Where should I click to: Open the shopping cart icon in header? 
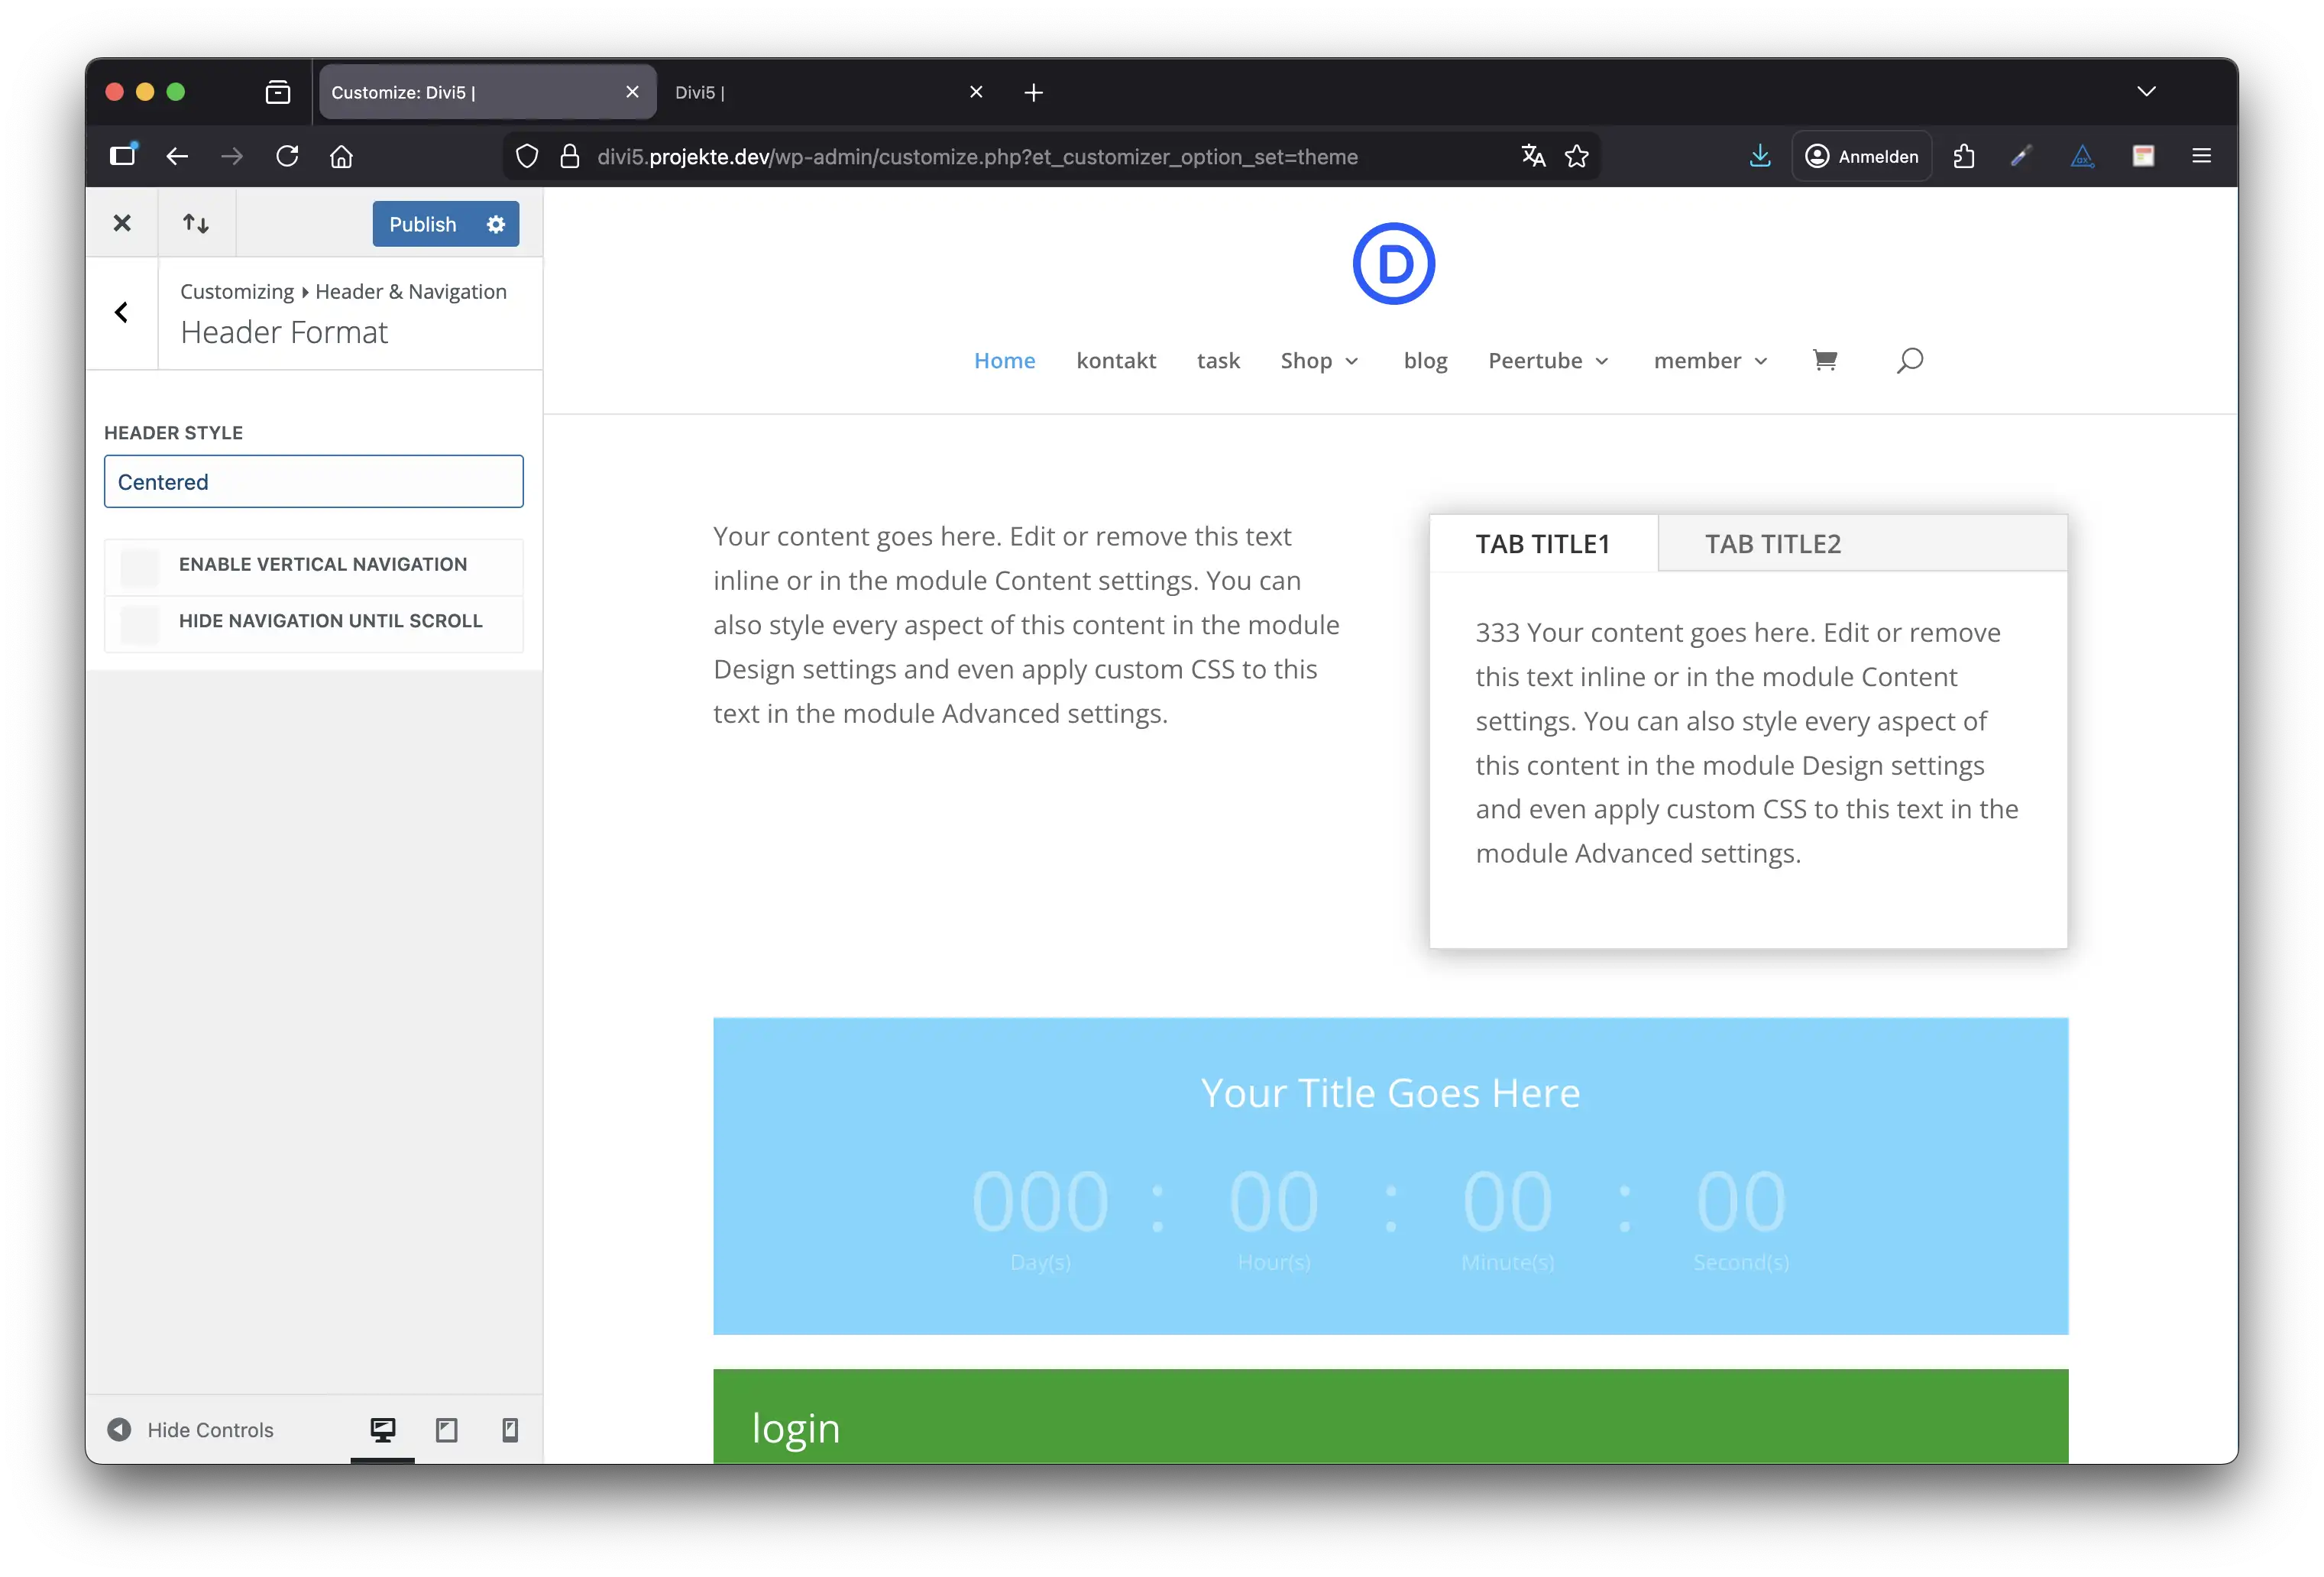[1825, 360]
